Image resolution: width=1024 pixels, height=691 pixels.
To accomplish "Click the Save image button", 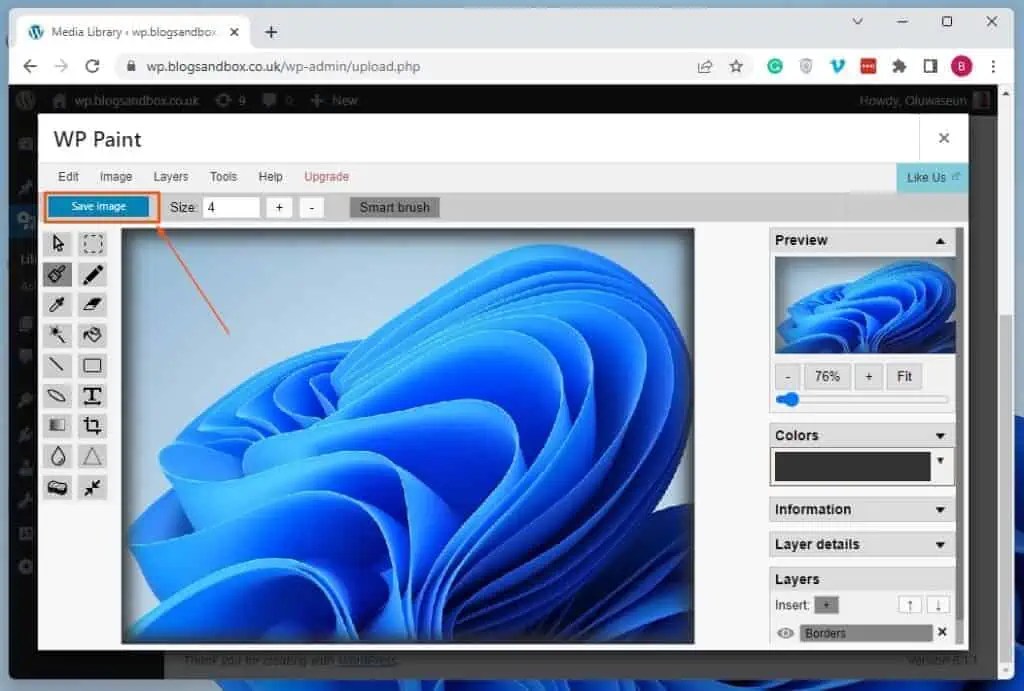I will click(99, 206).
